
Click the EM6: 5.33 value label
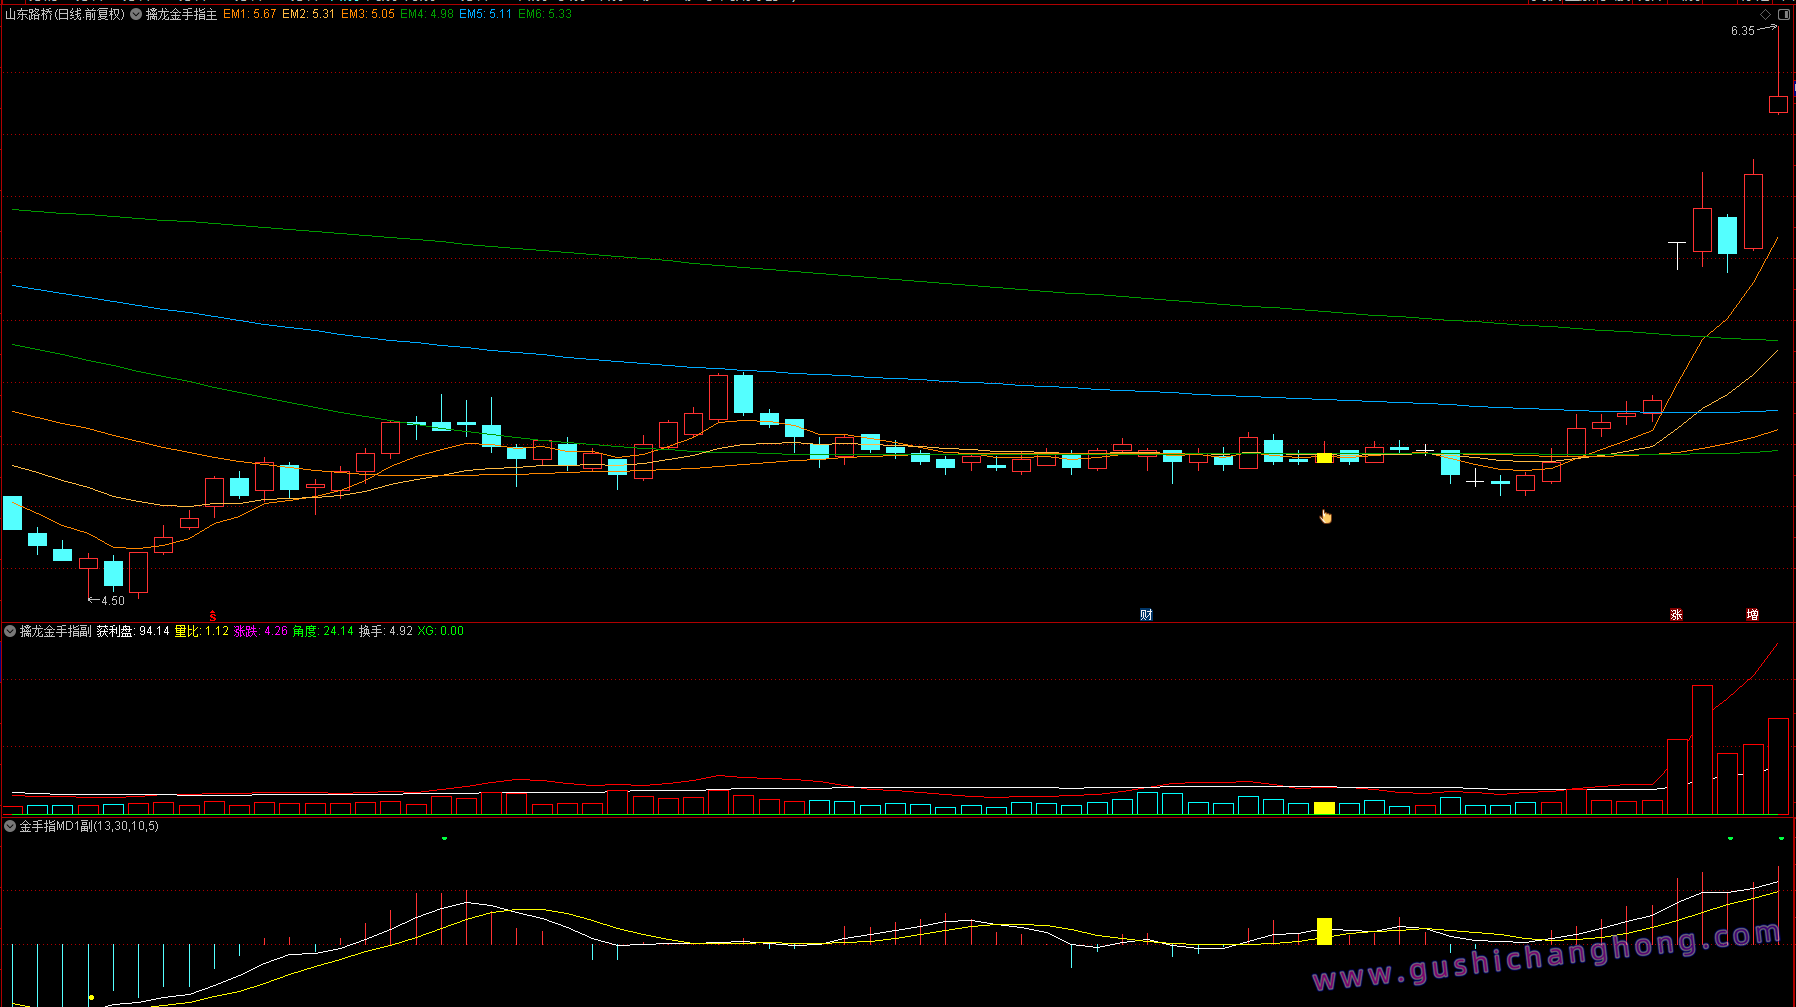(x=544, y=14)
